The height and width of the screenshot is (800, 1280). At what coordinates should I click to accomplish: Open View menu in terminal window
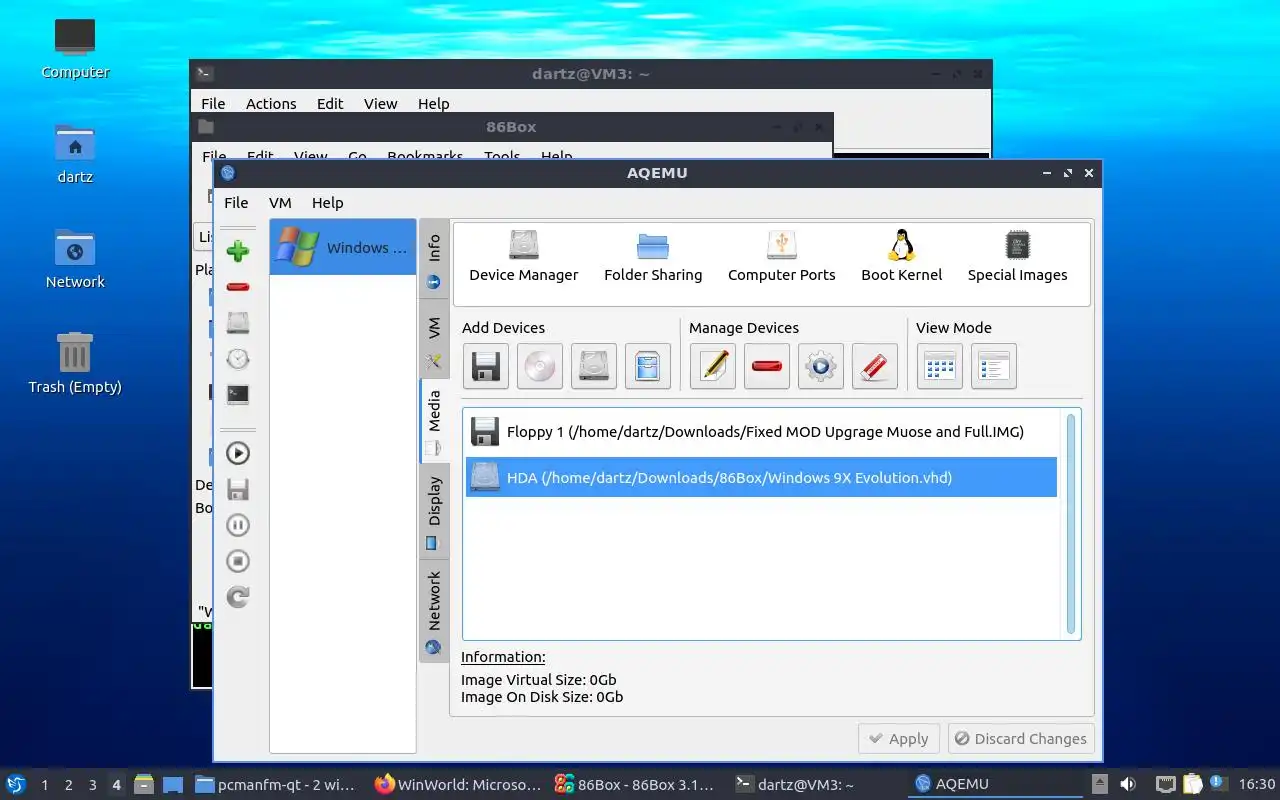(380, 103)
